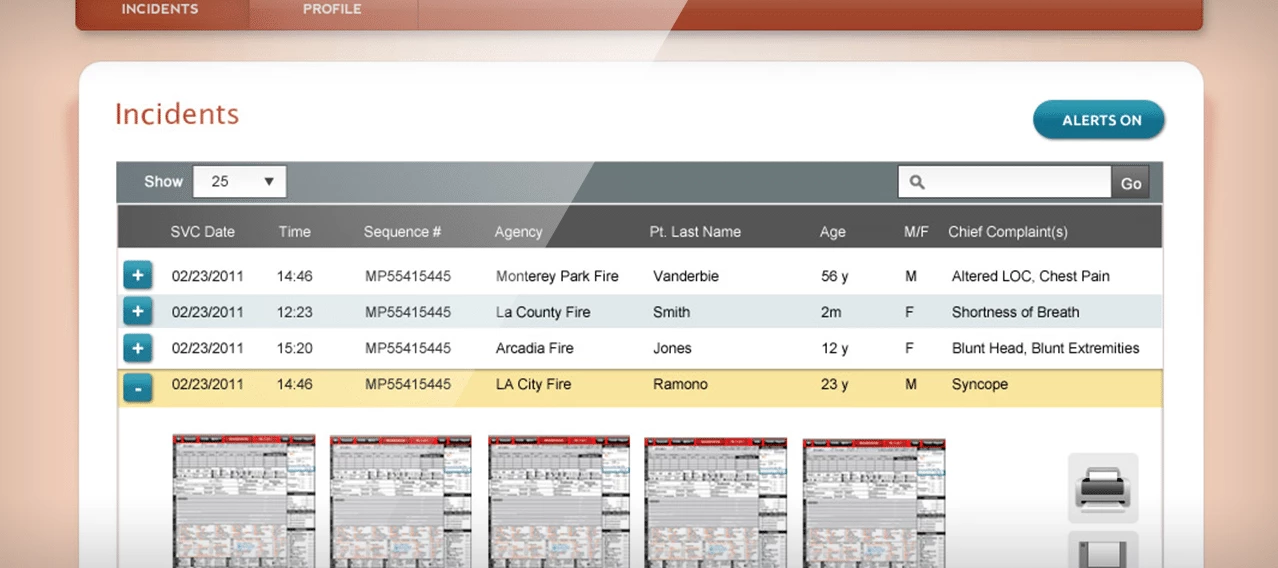Select 'Monterey Park Fire' agency cell
Screen dimensions: 1278x568
pos(557,276)
